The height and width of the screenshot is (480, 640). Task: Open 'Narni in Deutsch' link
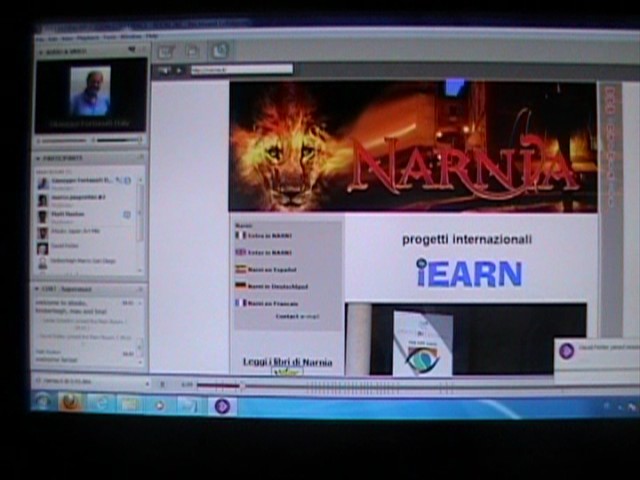coord(271,286)
